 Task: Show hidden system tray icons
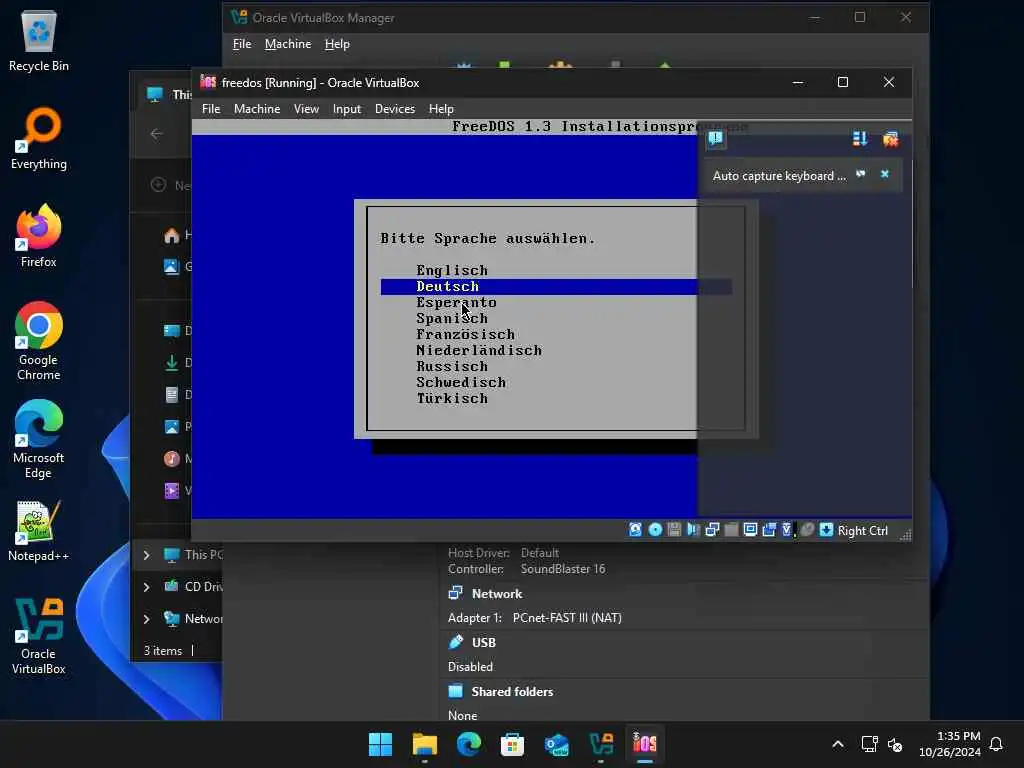tap(838, 744)
